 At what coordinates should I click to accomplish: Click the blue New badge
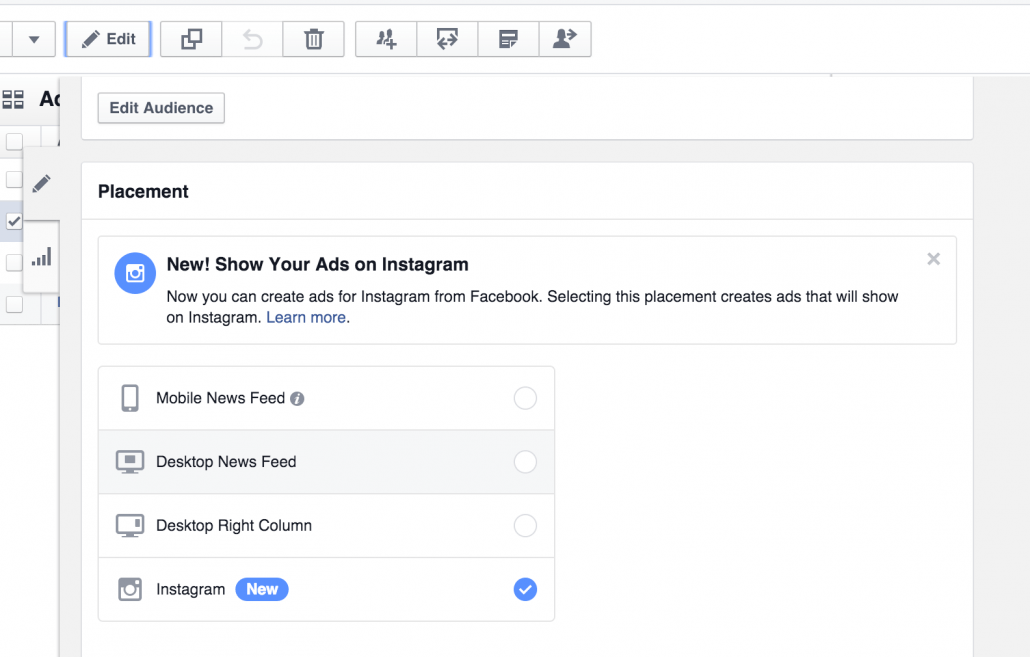(x=262, y=589)
